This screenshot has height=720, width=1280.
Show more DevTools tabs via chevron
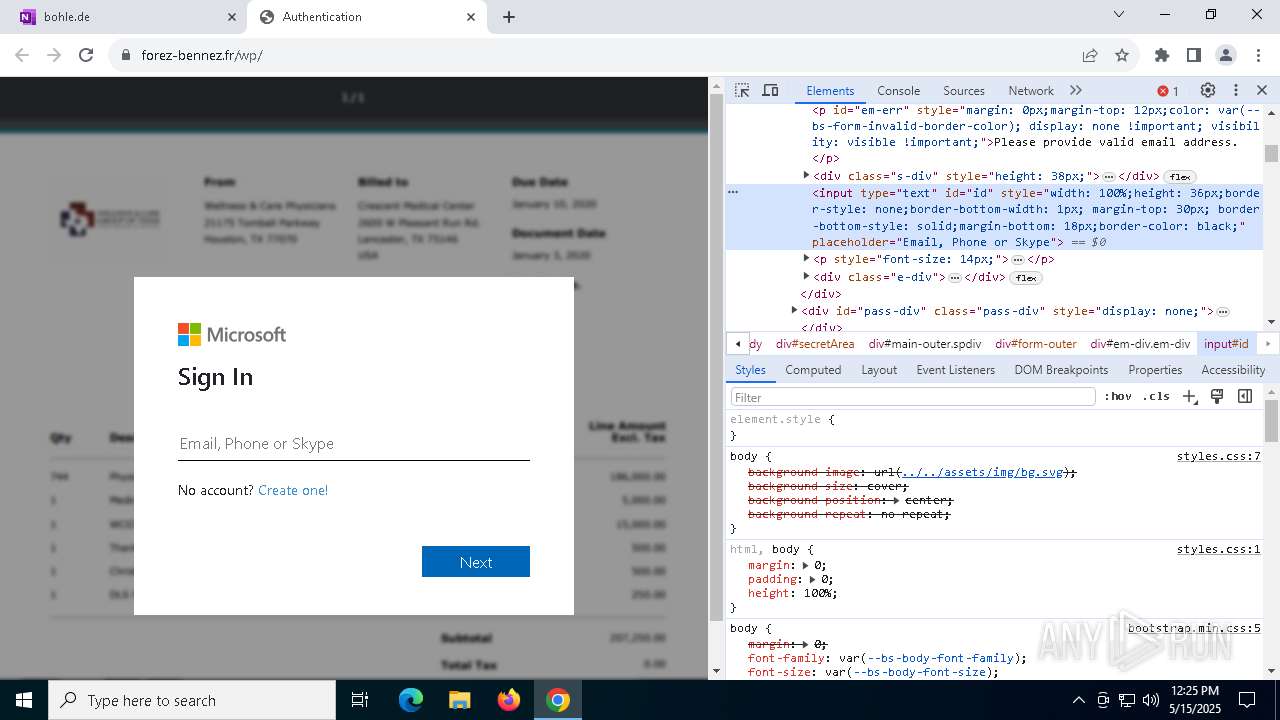(x=1076, y=90)
